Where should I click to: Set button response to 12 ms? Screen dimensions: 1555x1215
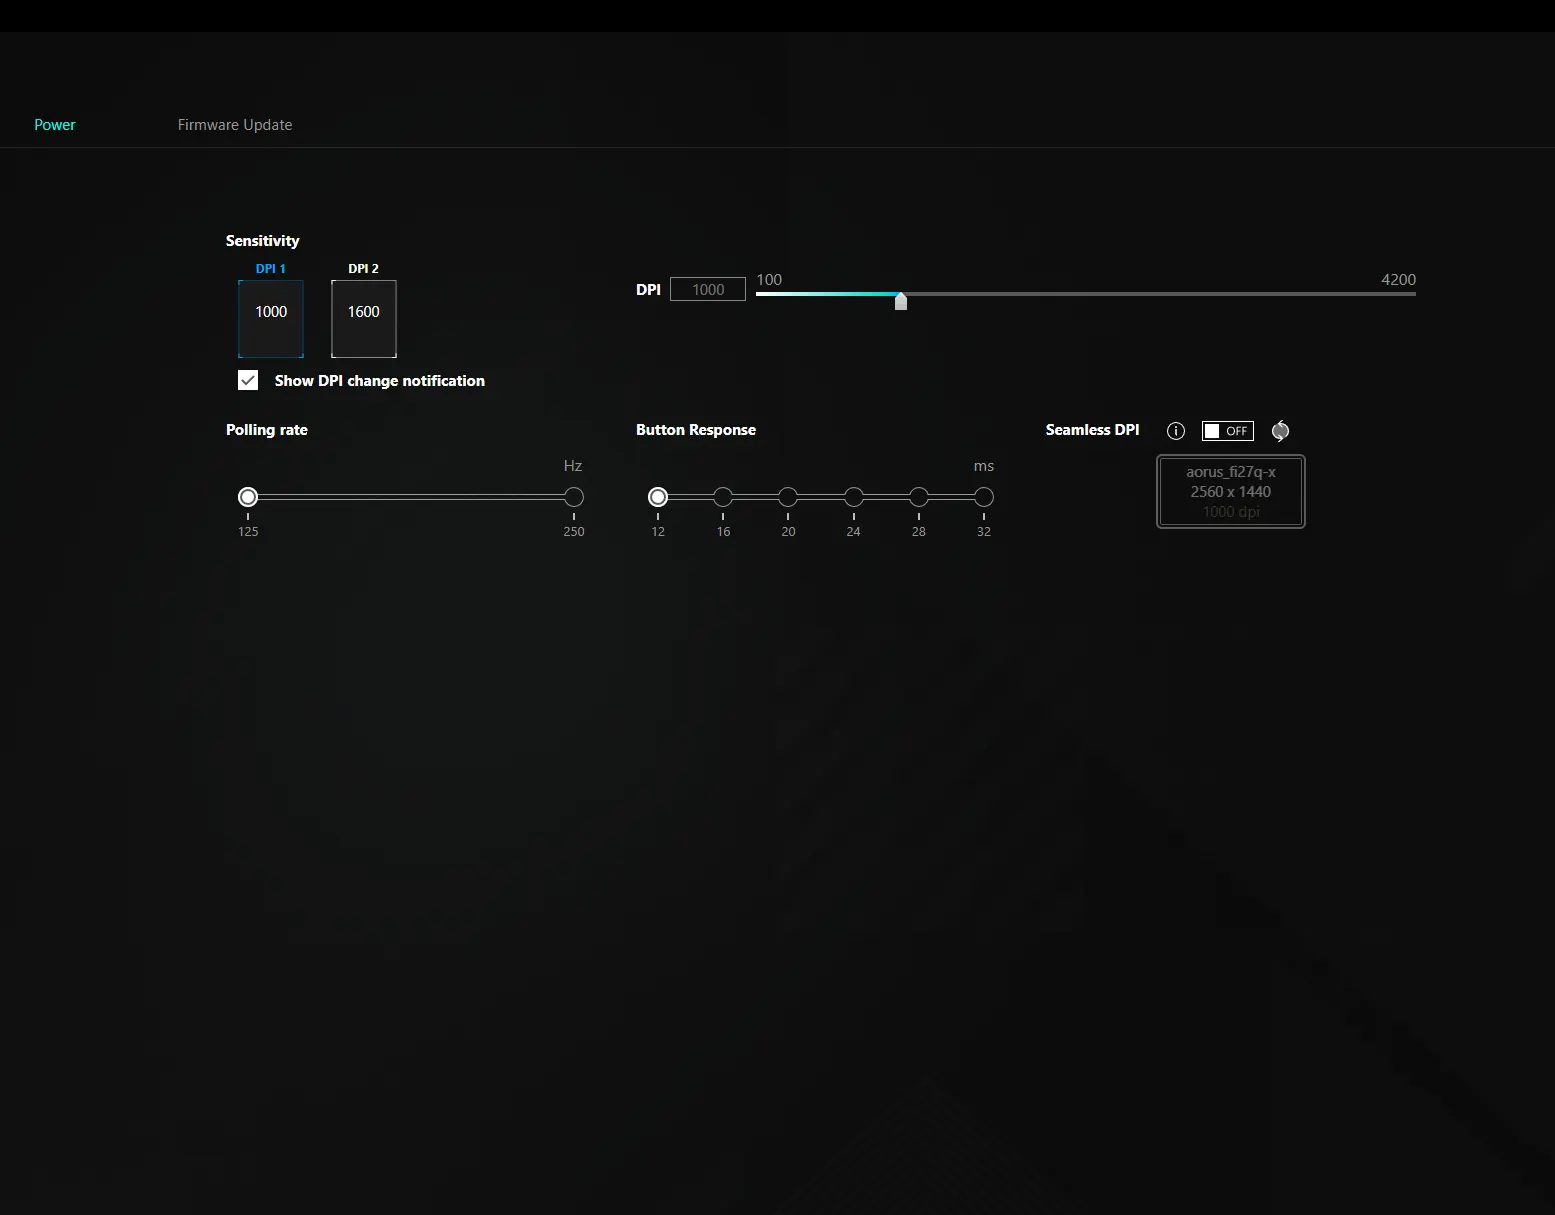click(x=658, y=497)
